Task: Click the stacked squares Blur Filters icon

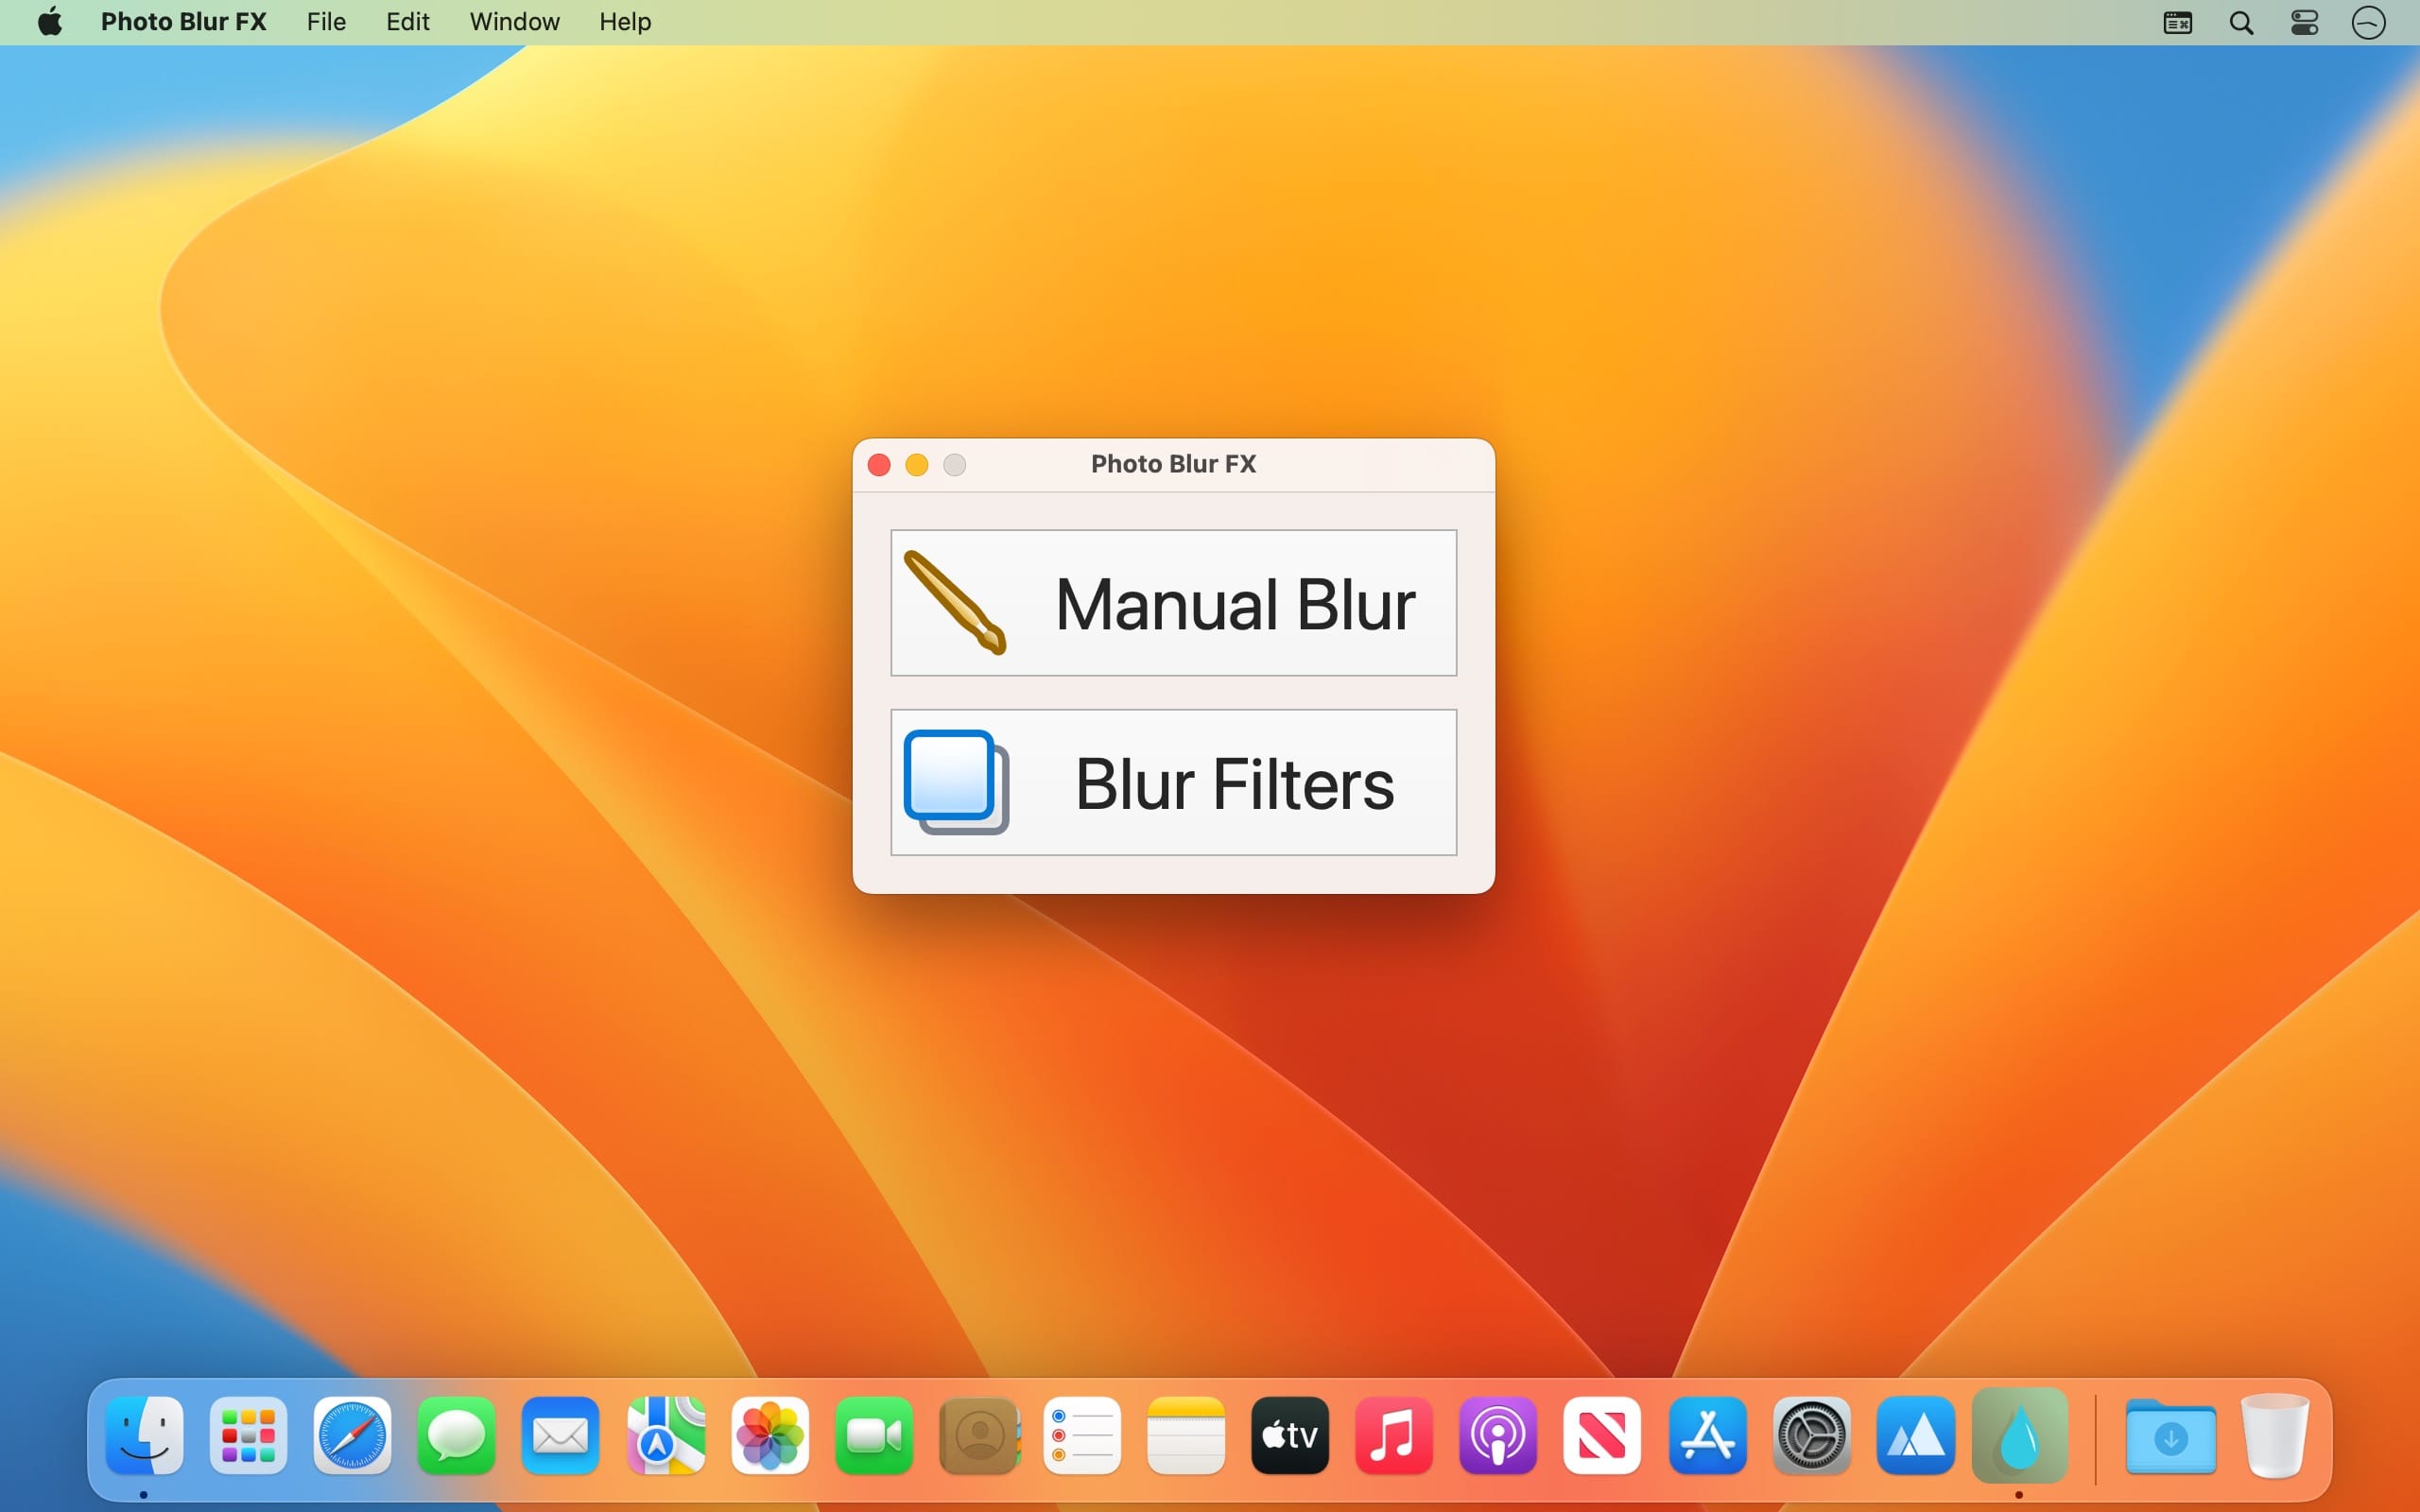Action: pyautogui.click(x=955, y=782)
